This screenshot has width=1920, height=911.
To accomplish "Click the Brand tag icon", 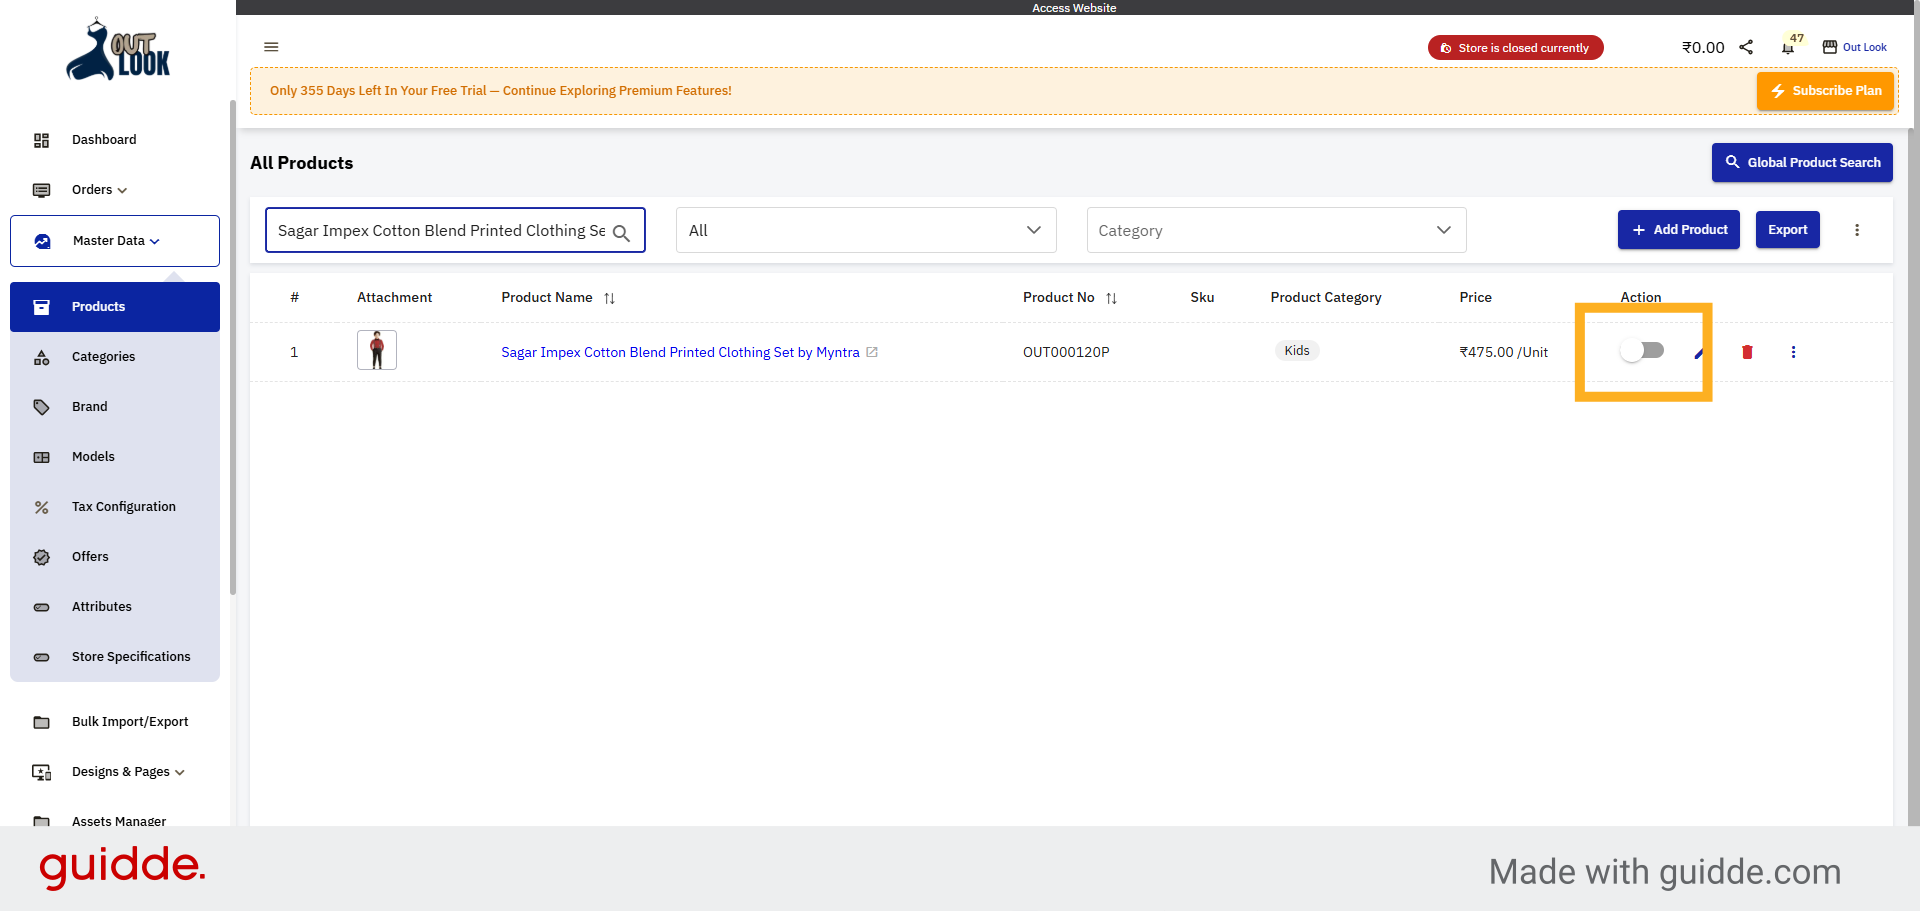I will pos(41,407).
